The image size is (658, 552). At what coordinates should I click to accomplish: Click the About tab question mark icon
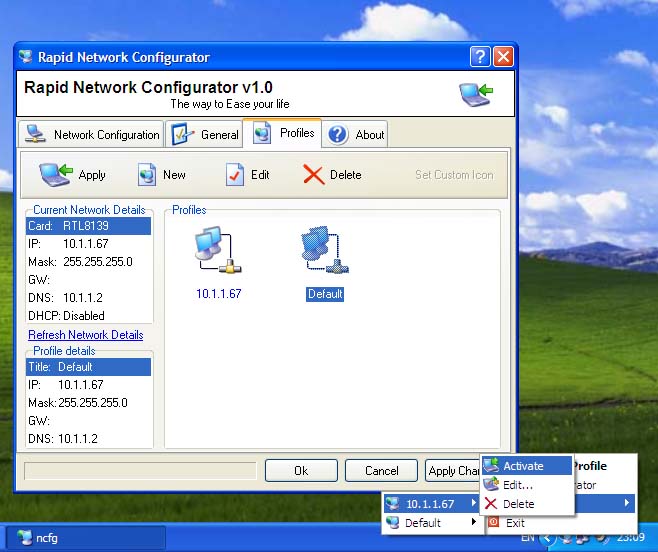tap(337, 135)
